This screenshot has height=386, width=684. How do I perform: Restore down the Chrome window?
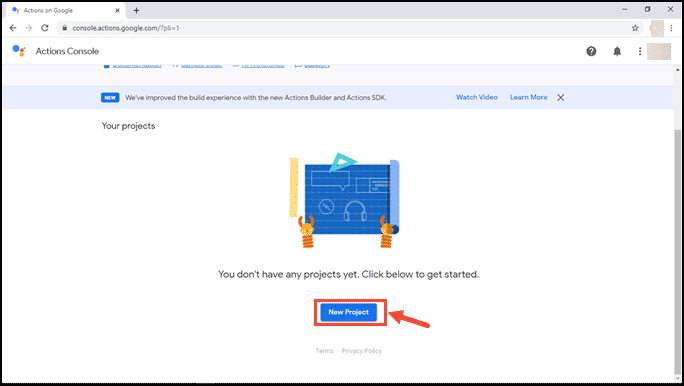pyautogui.click(x=647, y=9)
